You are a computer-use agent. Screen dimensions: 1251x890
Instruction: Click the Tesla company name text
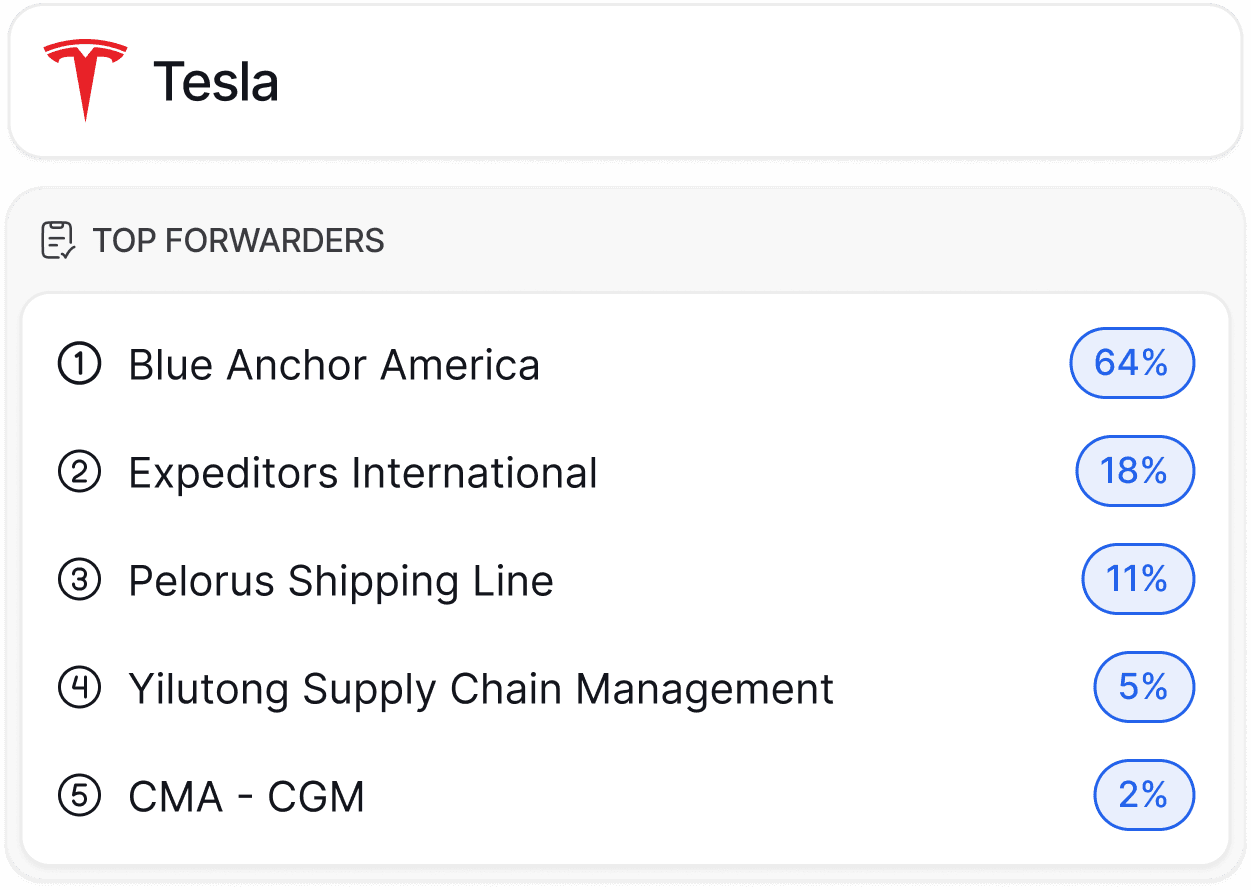coord(216,82)
